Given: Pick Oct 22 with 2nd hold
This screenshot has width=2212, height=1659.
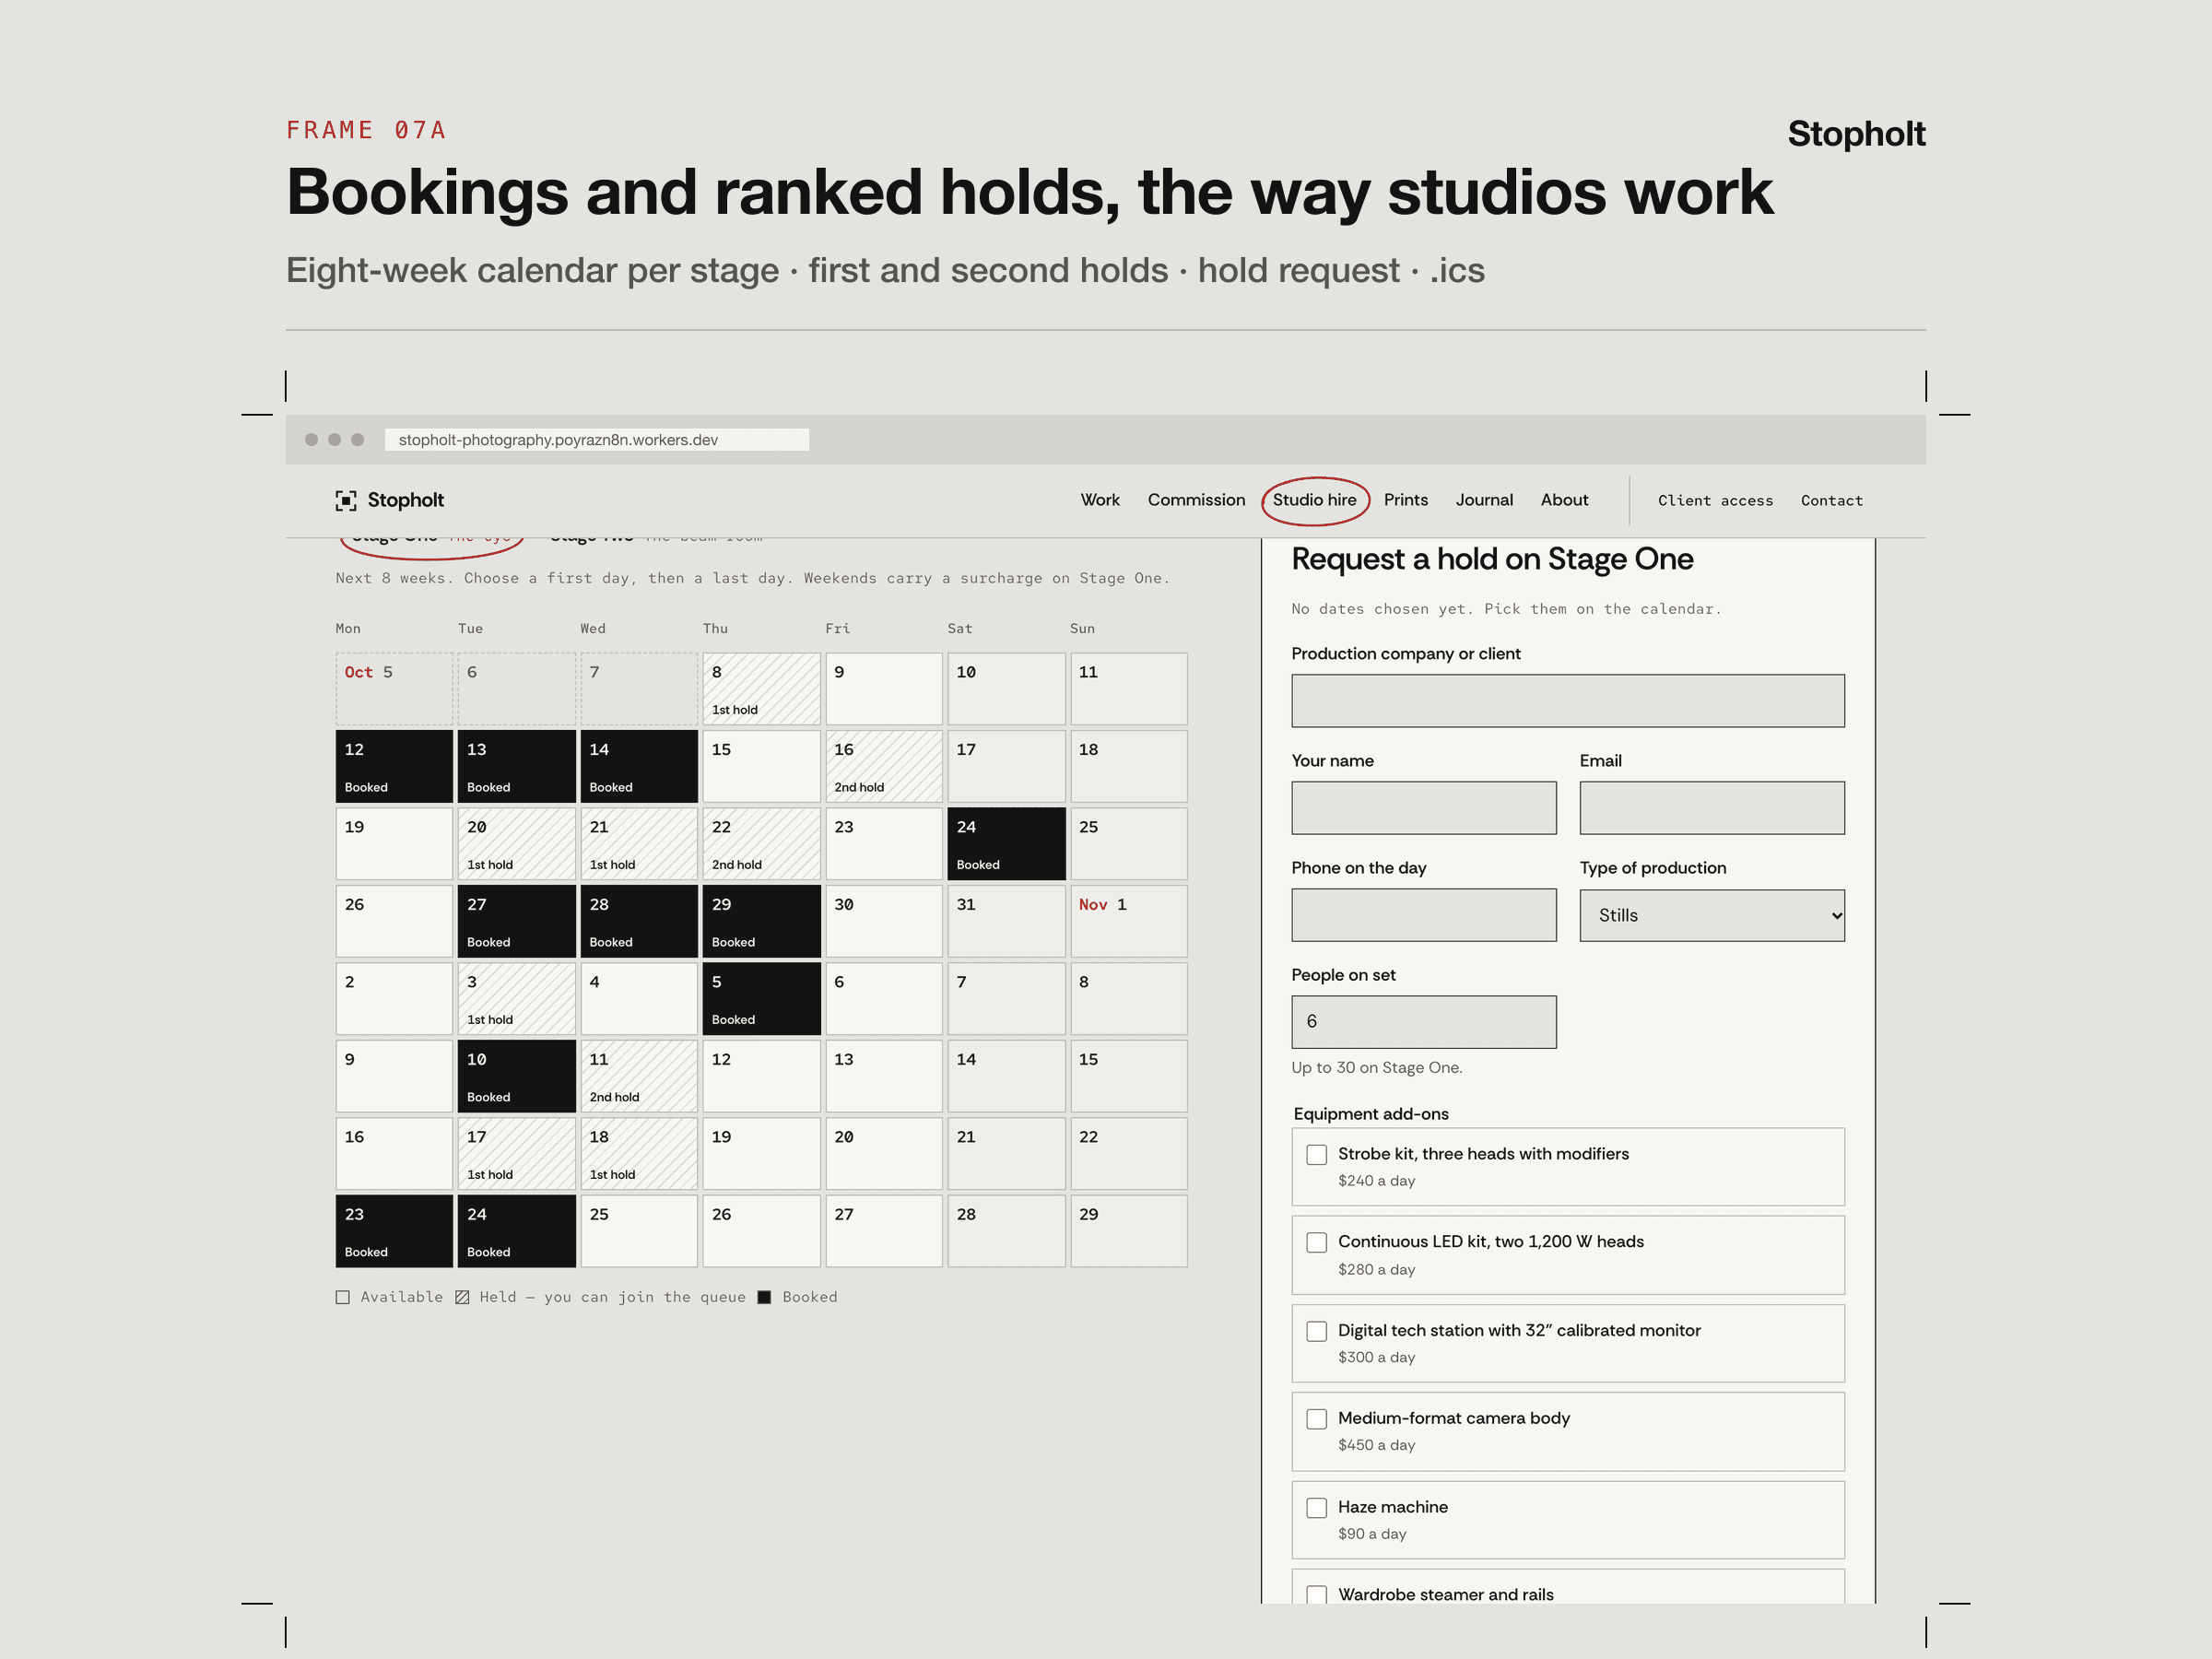Looking at the screenshot, I should pyautogui.click(x=761, y=844).
